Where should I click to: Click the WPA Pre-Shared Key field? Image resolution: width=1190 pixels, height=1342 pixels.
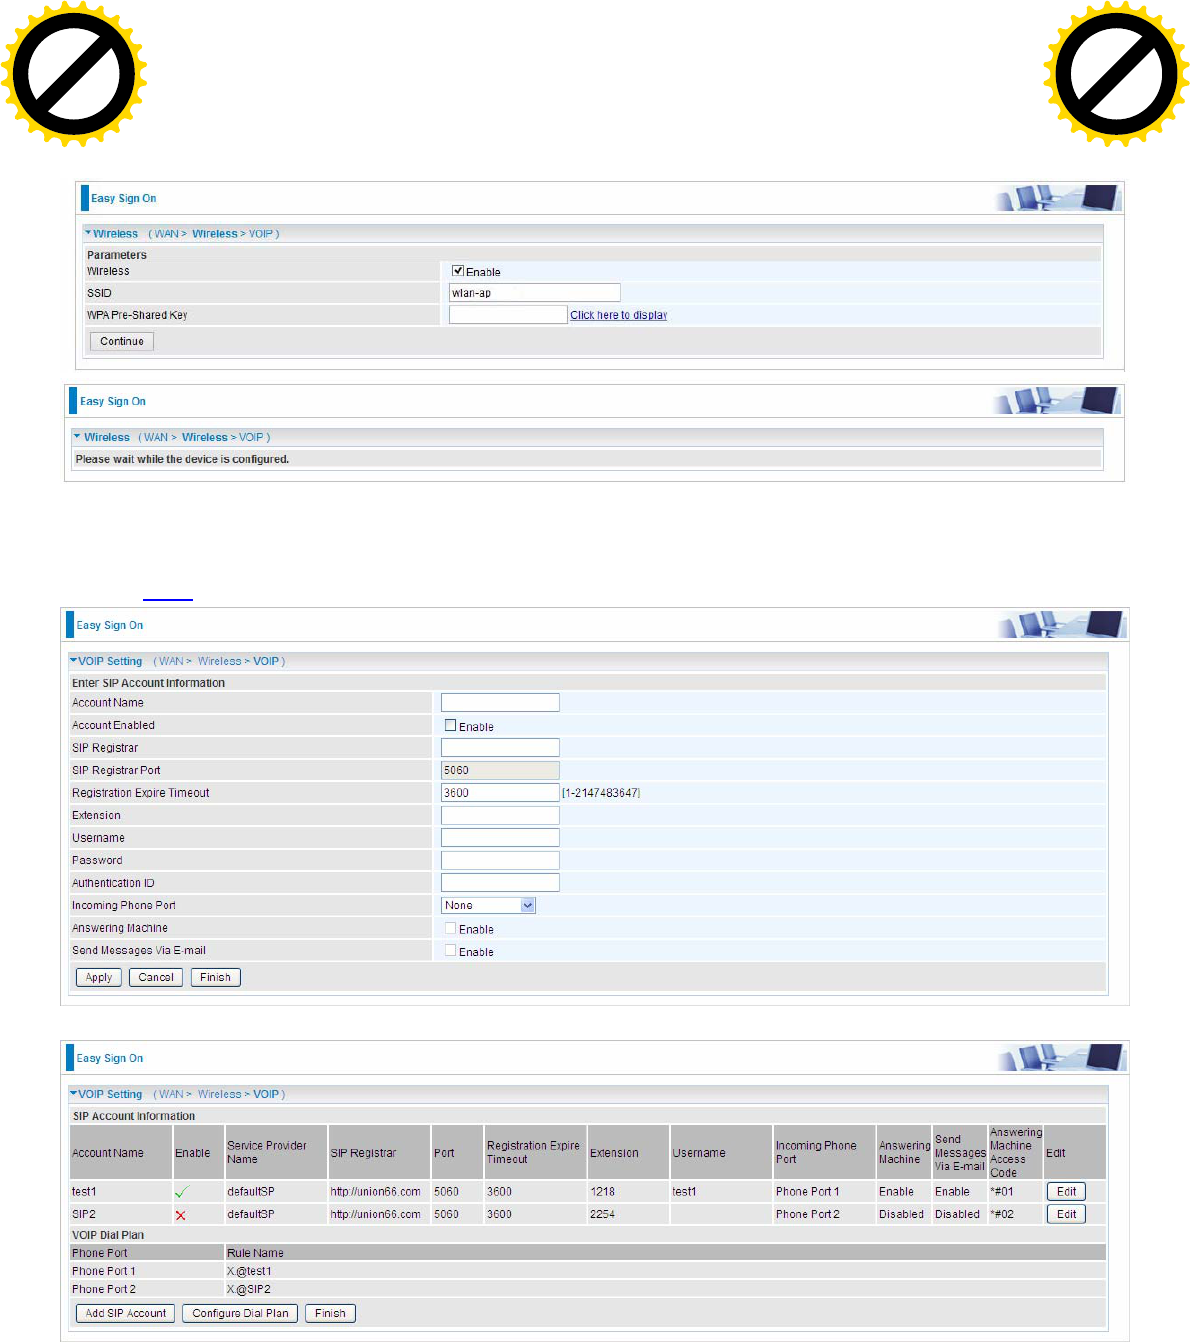point(508,315)
